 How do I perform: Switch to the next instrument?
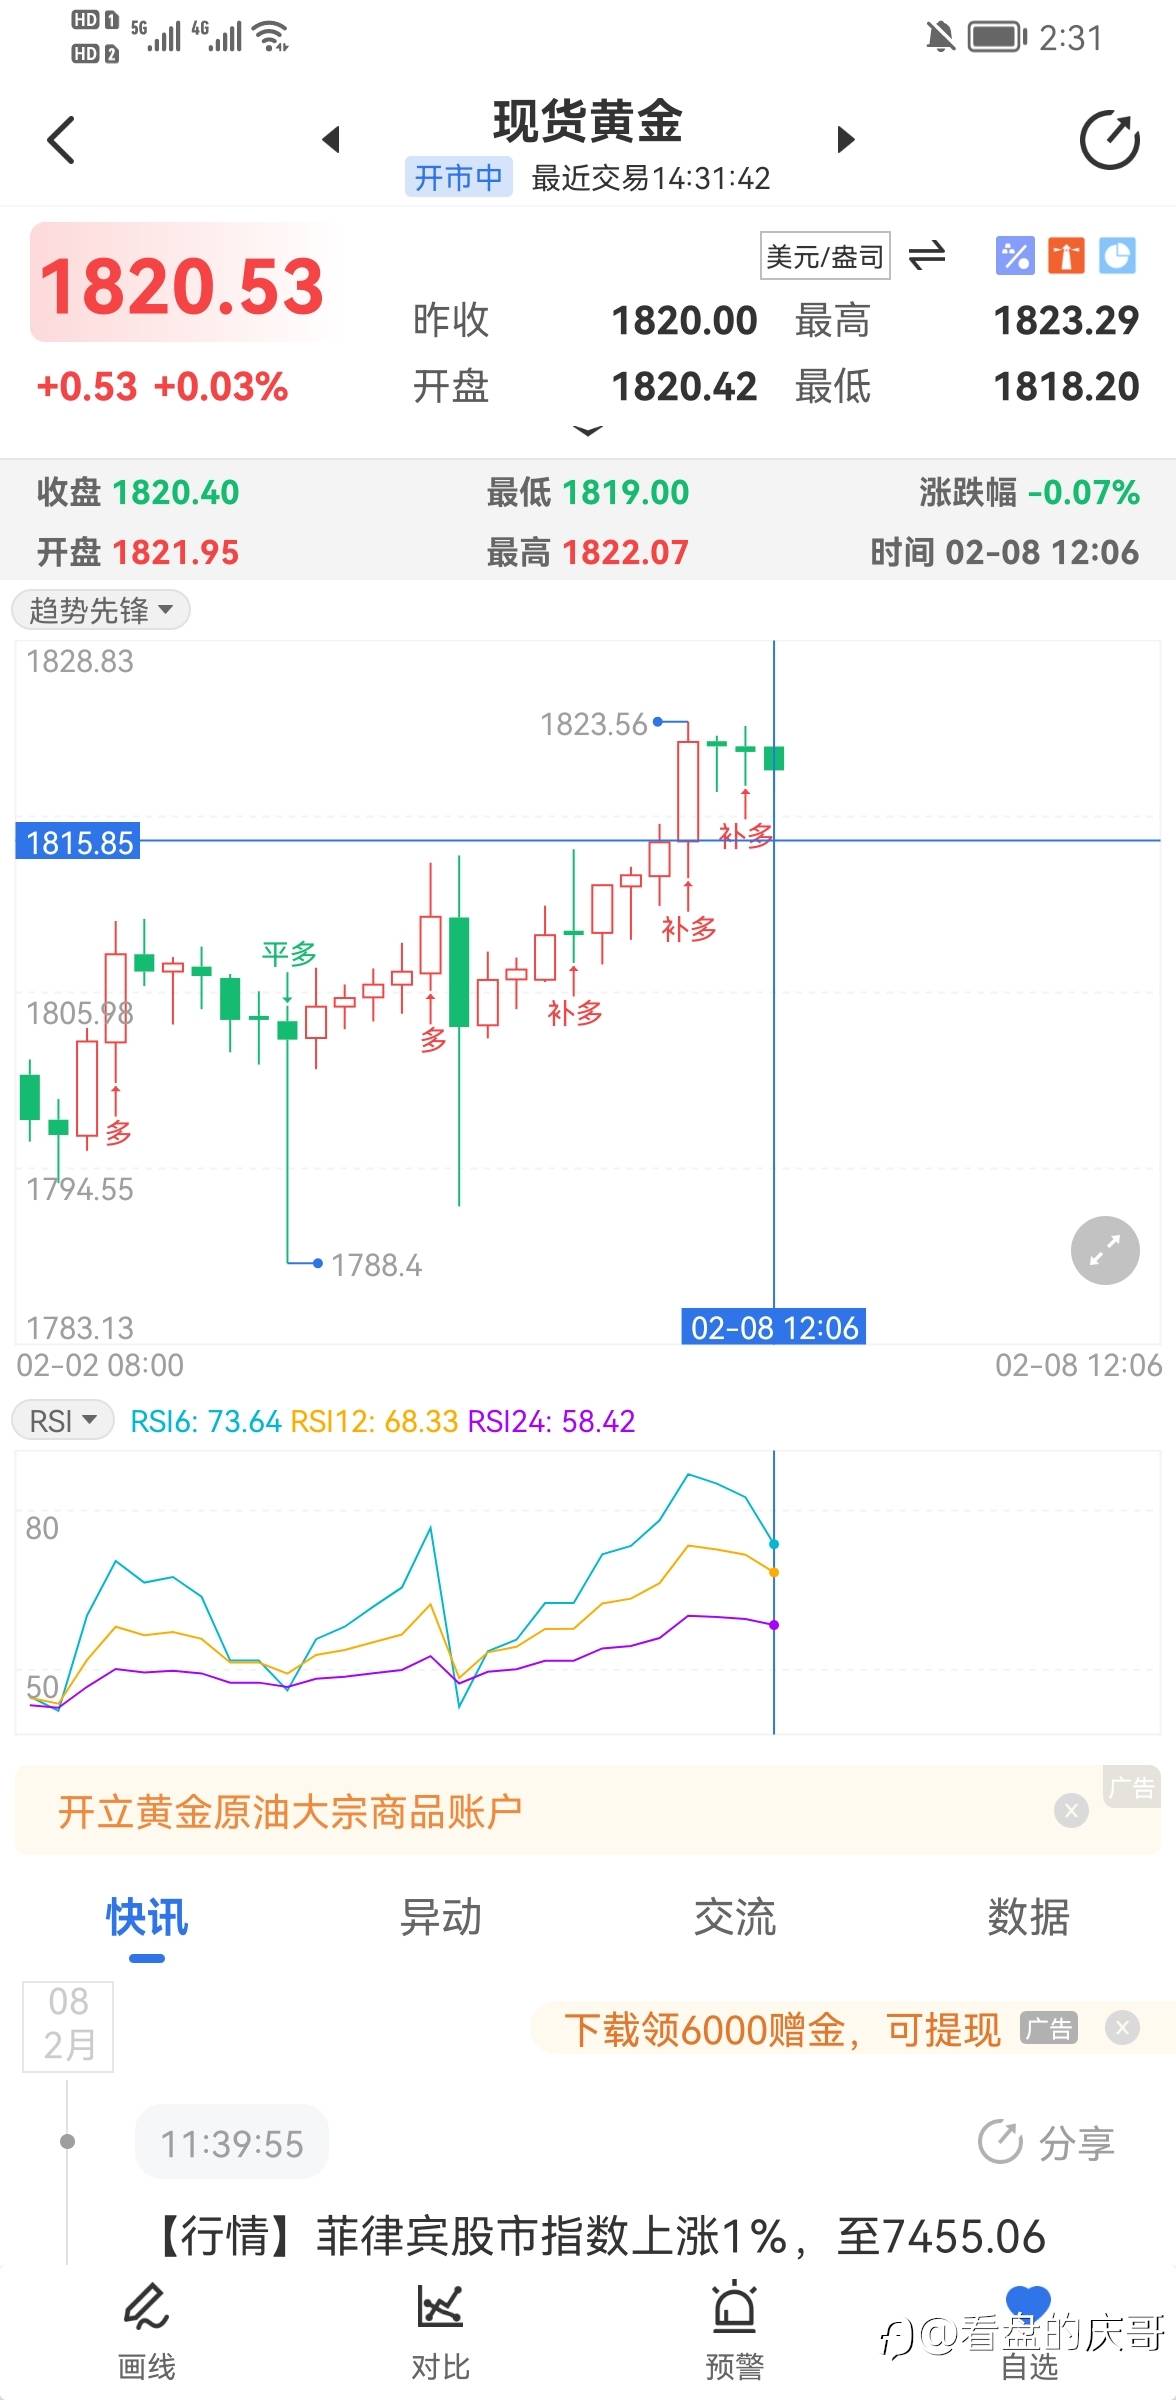pos(846,140)
